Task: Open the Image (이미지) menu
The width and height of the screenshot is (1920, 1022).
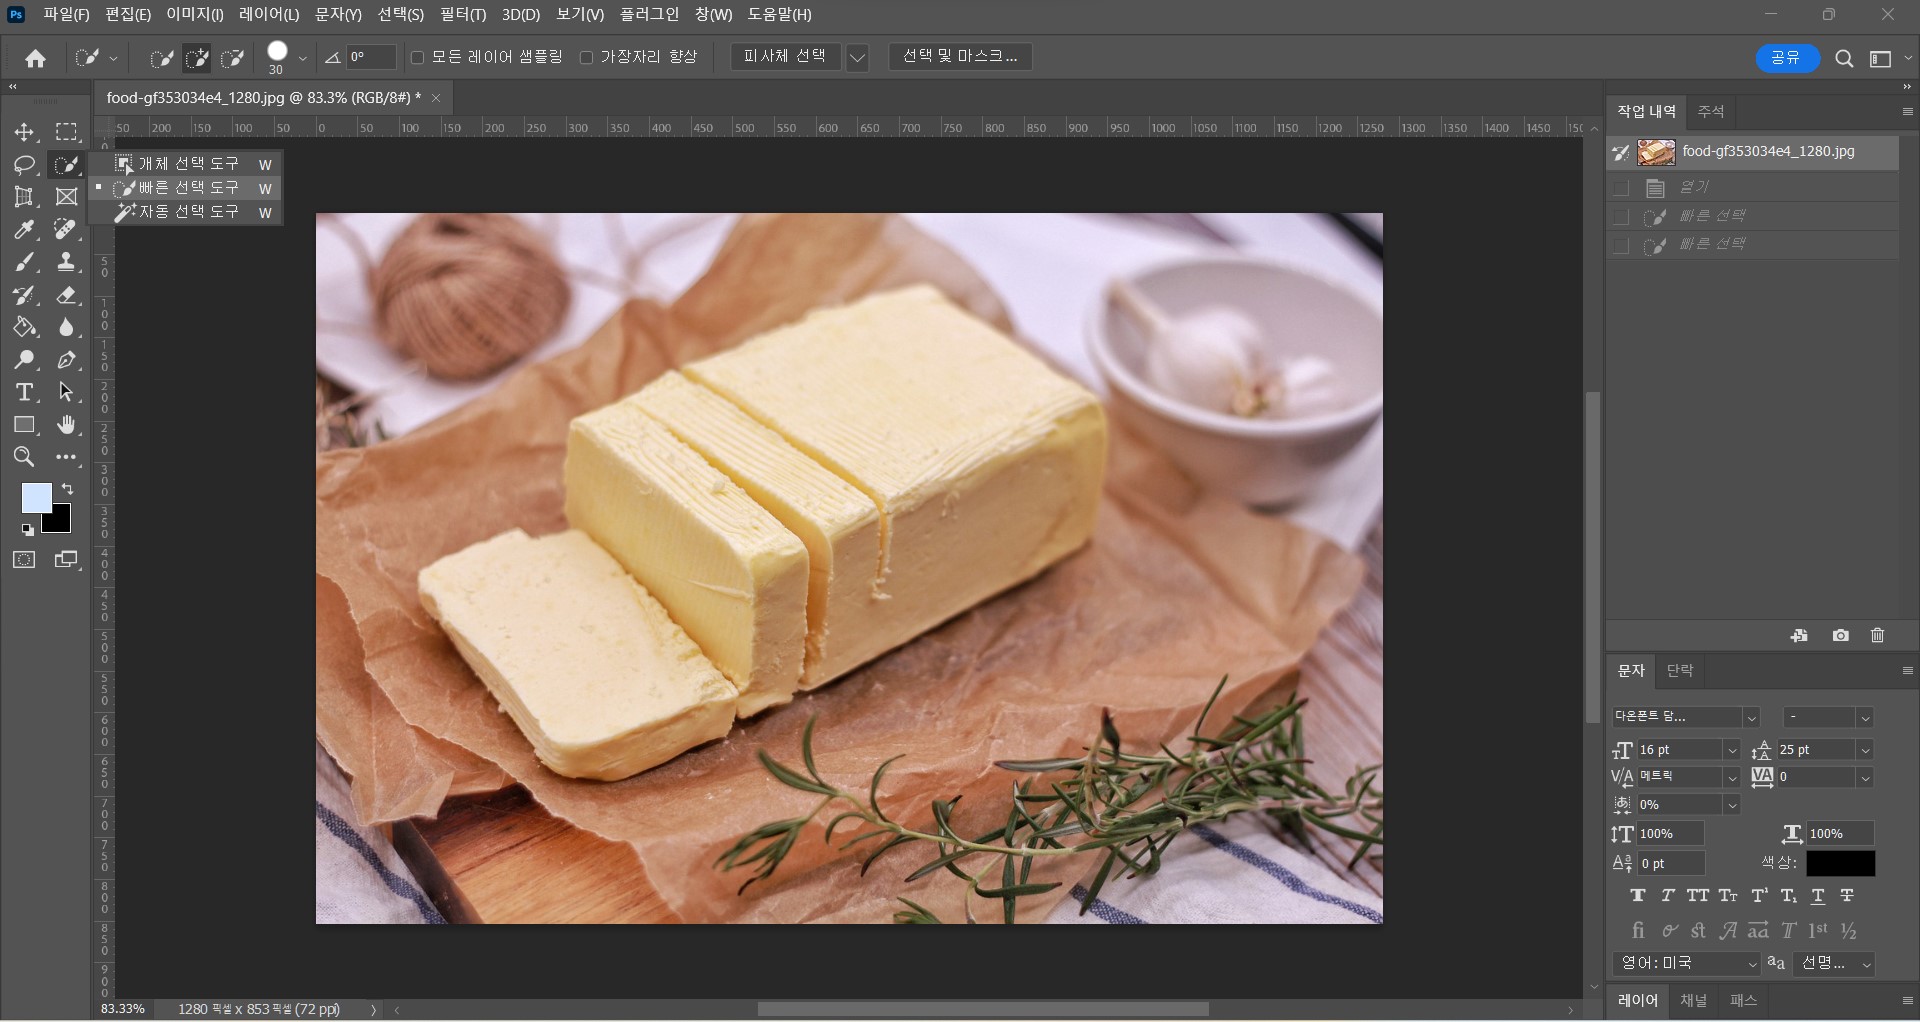Action: point(195,15)
